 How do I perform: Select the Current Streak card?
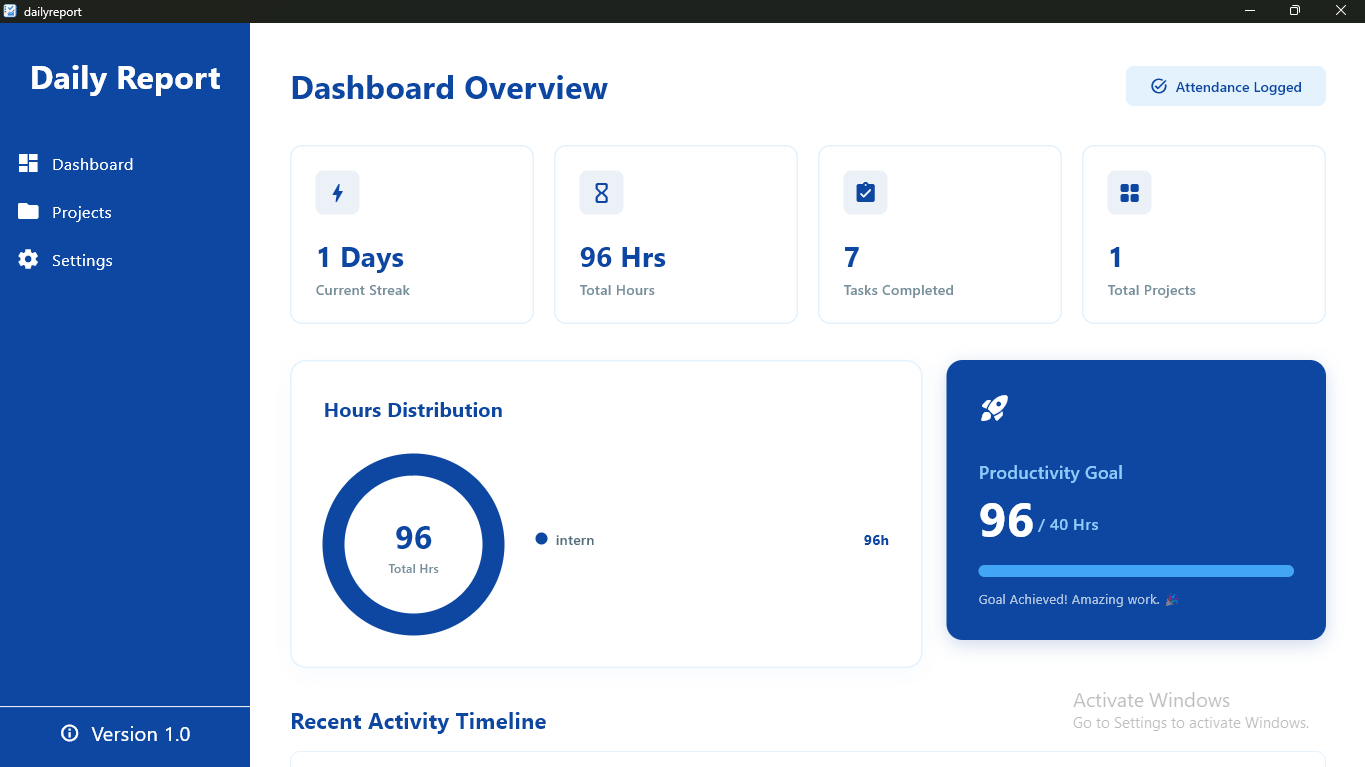pos(412,235)
